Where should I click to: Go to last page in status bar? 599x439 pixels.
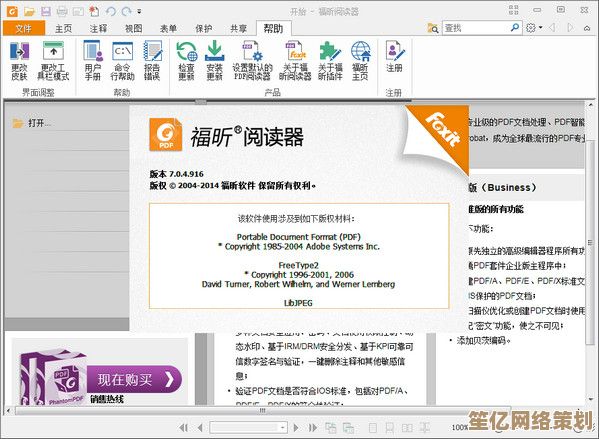312,428
